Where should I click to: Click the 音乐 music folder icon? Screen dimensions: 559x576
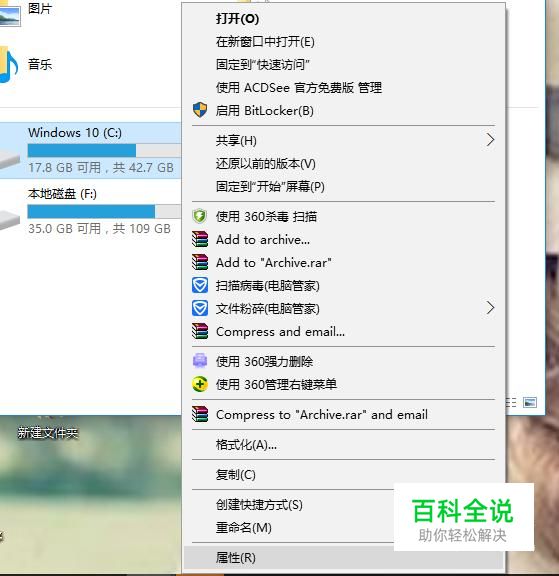click(8, 65)
